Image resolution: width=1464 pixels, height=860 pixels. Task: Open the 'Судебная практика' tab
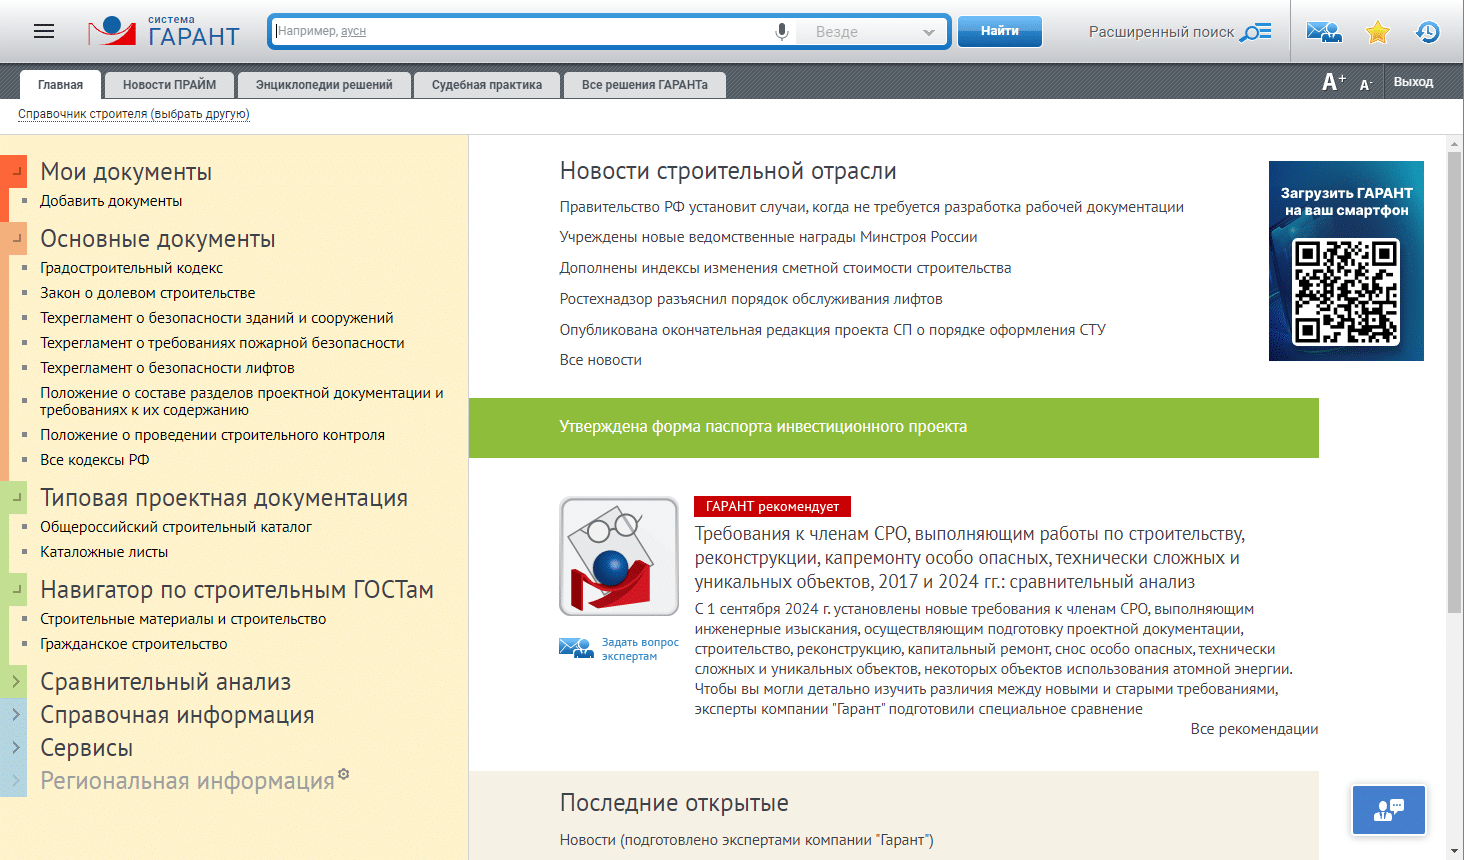pyautogui.click(x=486, y=85)
